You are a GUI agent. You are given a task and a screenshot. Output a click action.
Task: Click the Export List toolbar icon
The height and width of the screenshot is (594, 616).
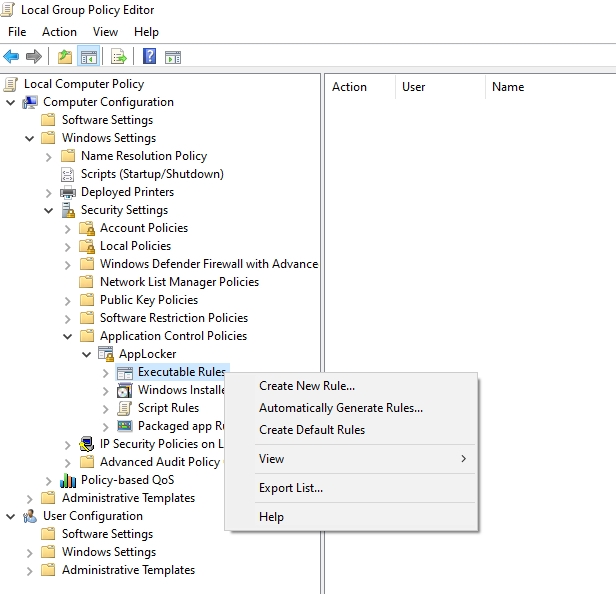(x=119, y=56)
